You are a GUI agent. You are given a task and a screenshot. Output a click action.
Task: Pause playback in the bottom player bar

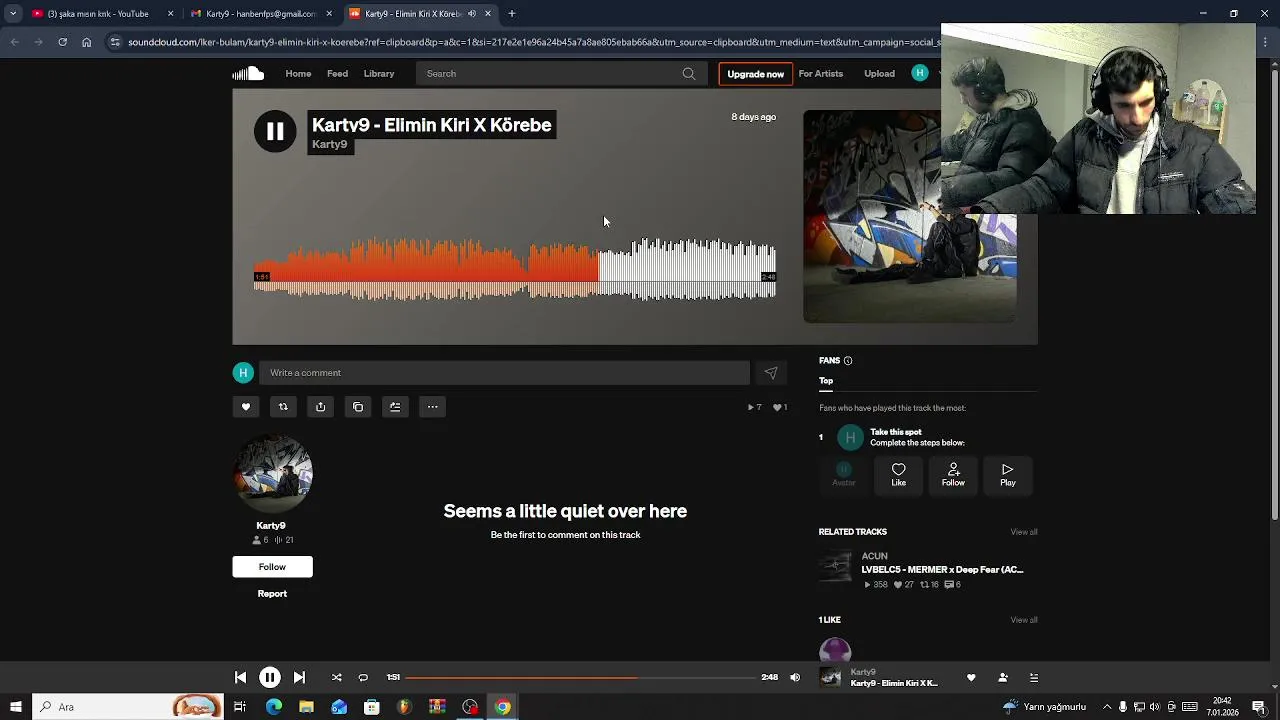point(270,677)
